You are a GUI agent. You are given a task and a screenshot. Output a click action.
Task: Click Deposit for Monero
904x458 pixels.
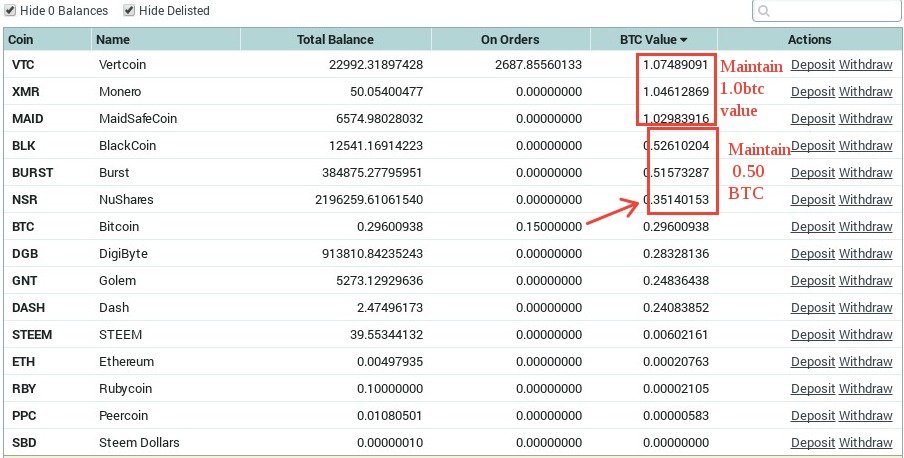pyautogui.click(x=813, y=92)
